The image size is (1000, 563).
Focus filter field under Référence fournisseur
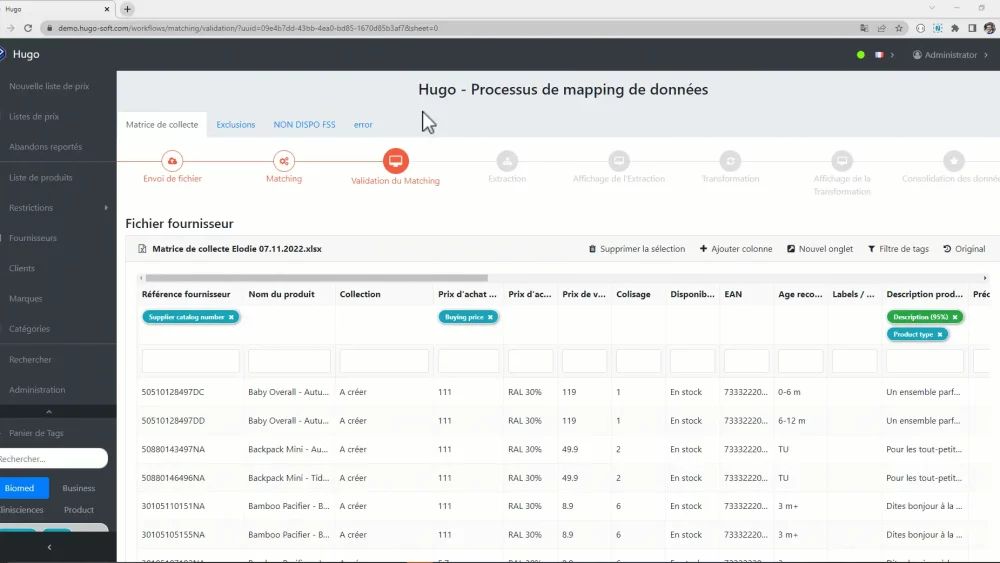(x=191, y=361)
